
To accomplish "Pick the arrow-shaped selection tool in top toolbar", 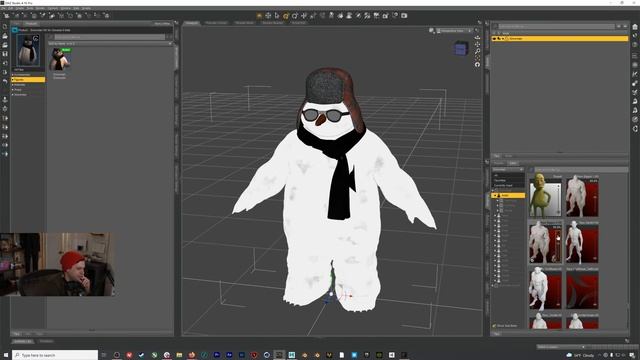I will pos(277,16).
